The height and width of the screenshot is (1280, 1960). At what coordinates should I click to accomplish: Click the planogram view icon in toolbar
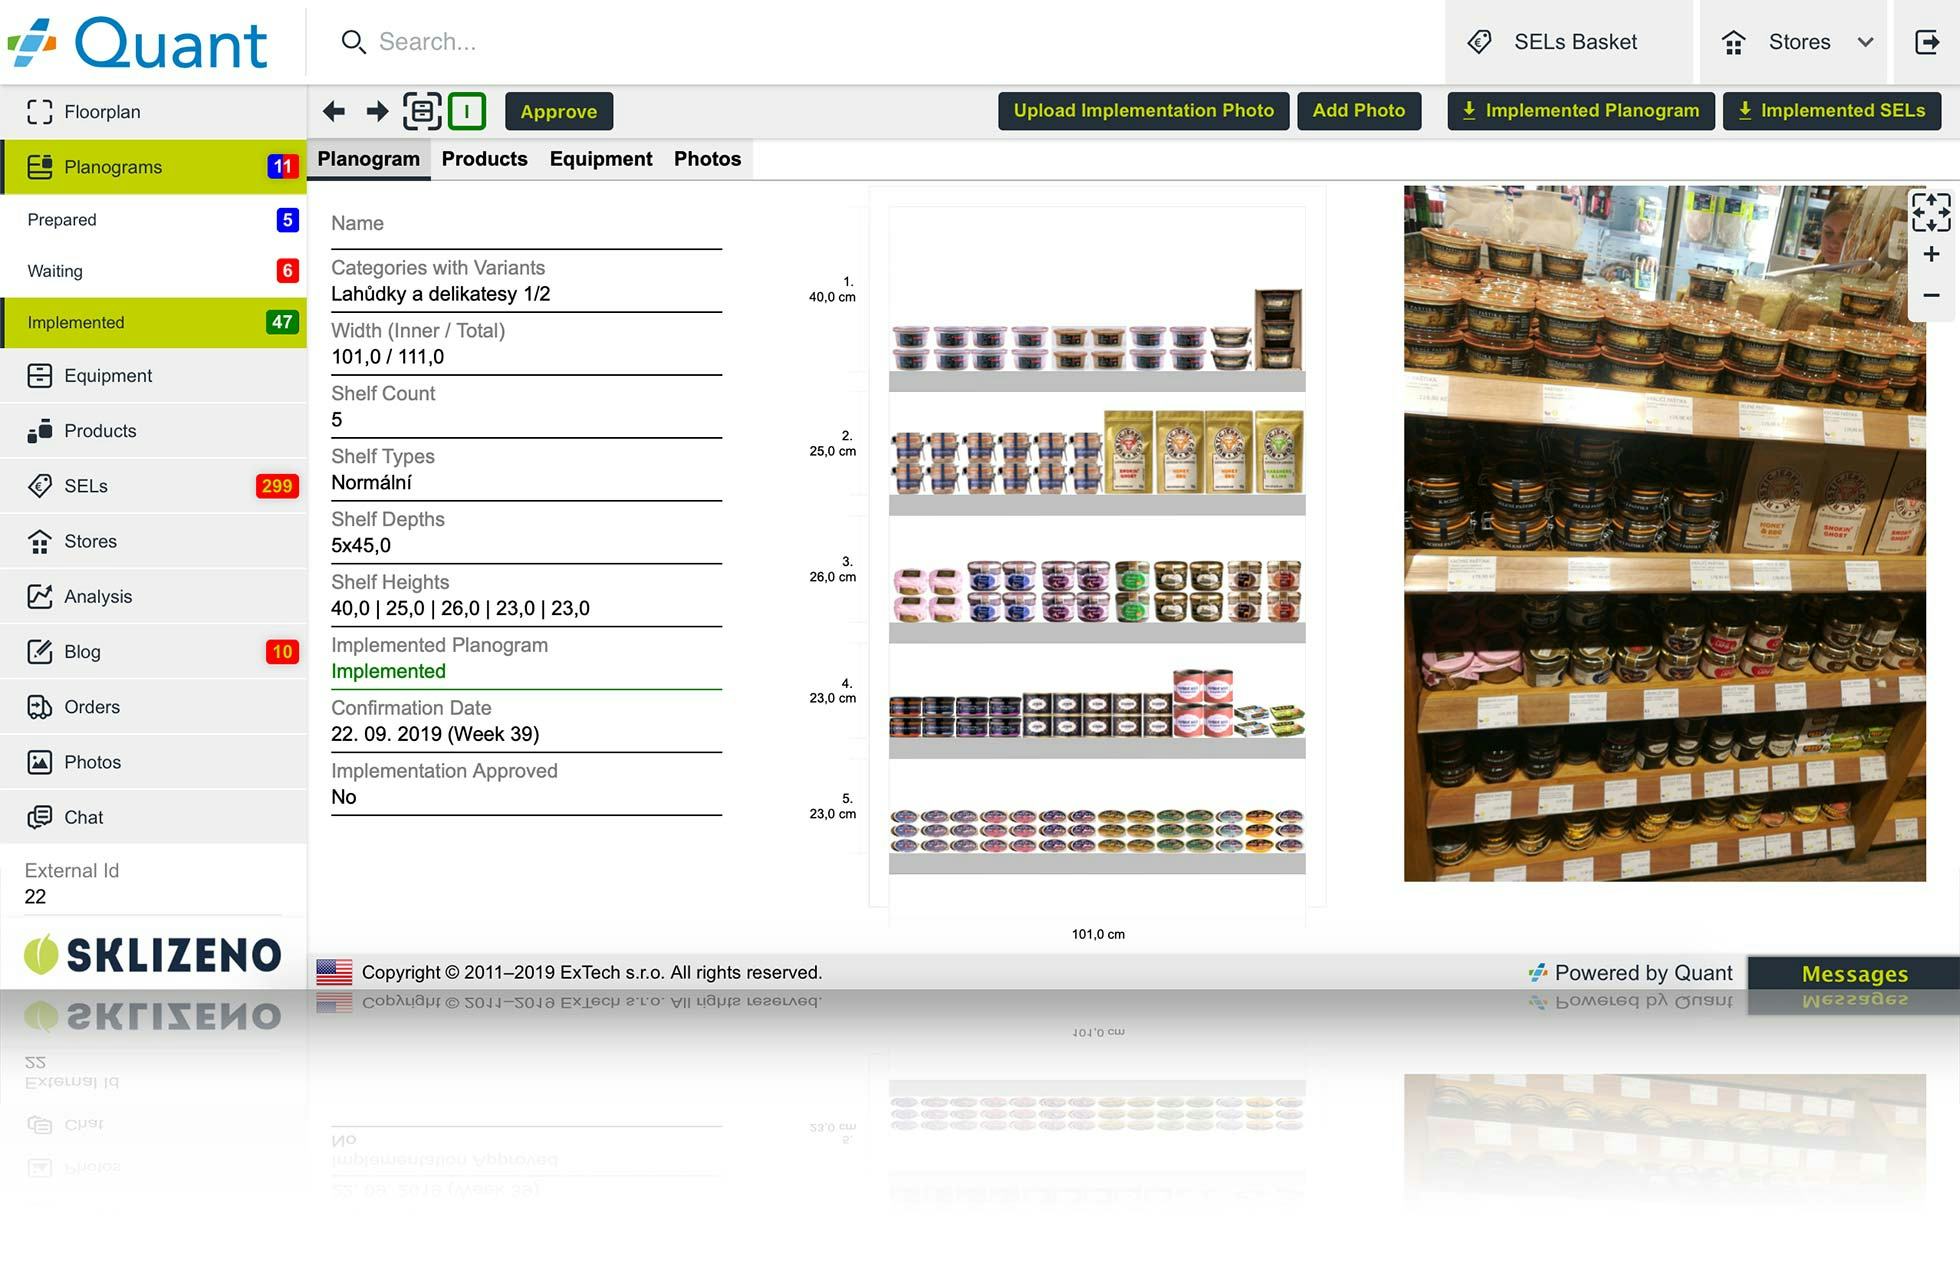[422, 111]
